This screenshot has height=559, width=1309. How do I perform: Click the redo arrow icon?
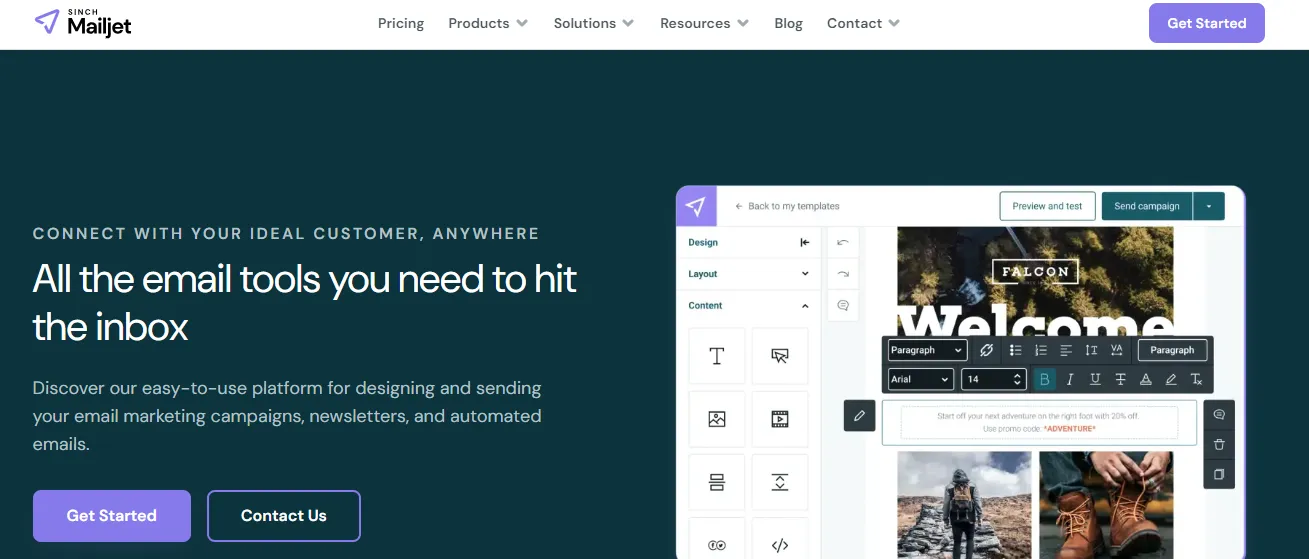[x=843, y=274]
